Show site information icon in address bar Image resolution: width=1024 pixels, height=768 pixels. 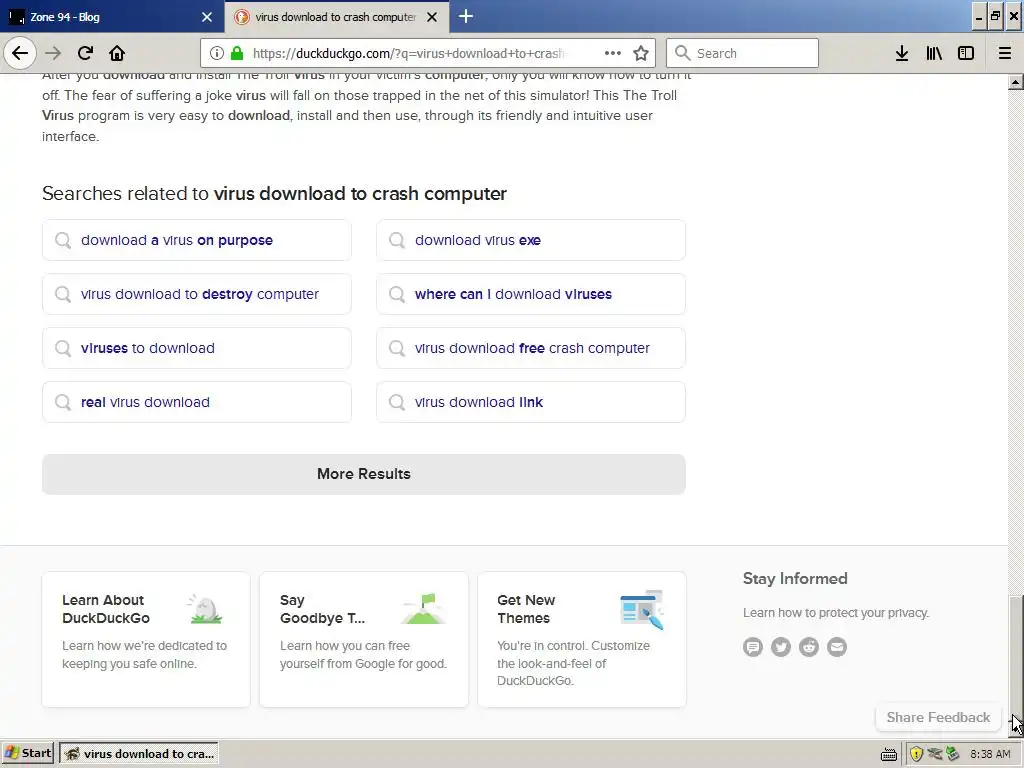(217, 53)
